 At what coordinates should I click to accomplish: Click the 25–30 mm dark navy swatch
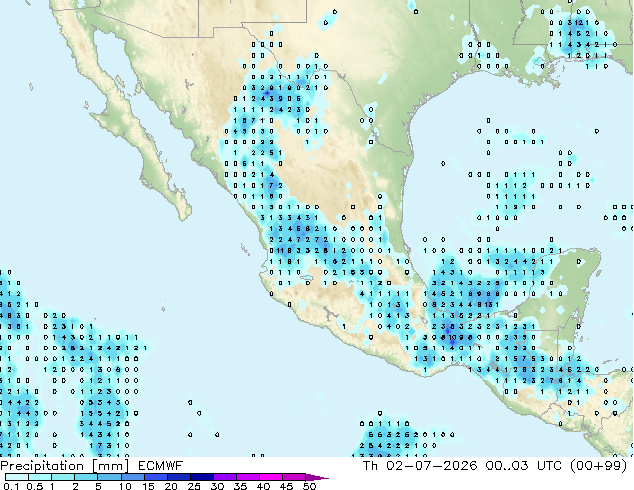(x=201, y=477)
